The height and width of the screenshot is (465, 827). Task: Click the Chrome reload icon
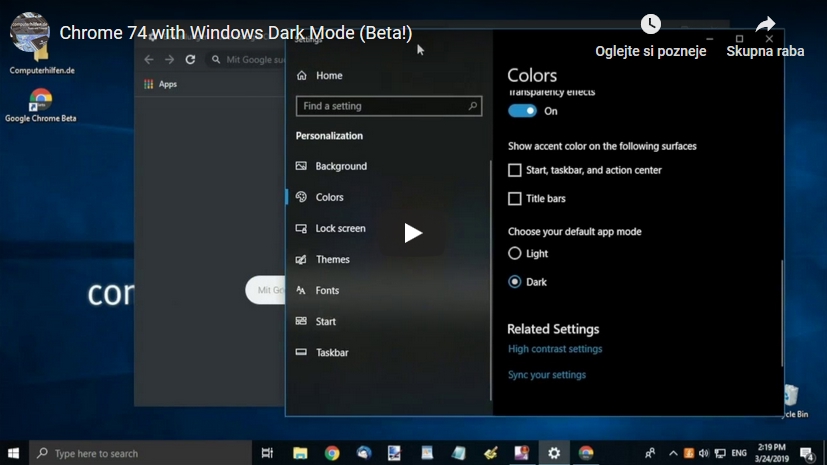pos(190,60)
